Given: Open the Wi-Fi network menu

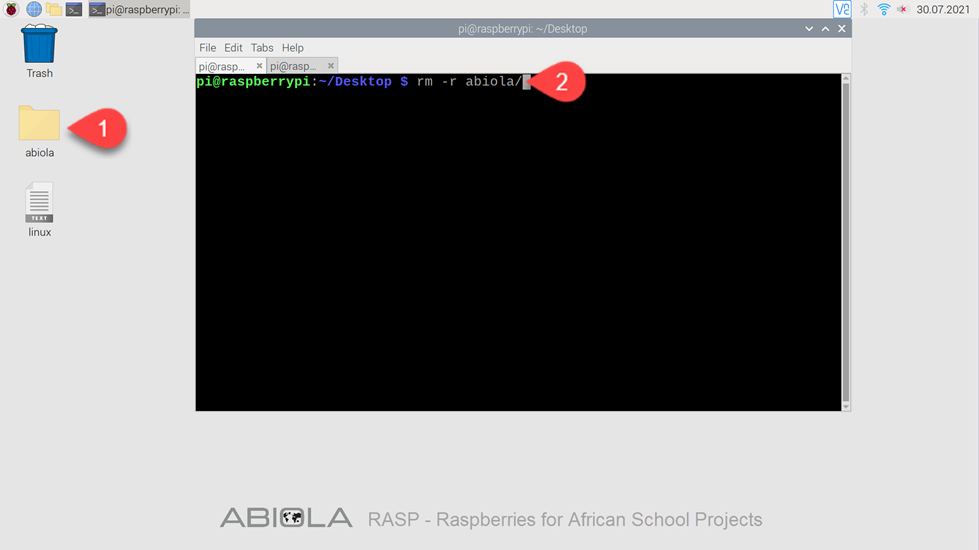Looking at the screenshot, I should (x=883, y=9).
